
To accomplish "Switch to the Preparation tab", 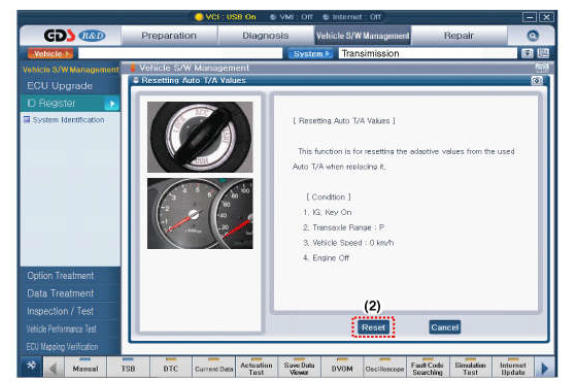I will (169, 36).
